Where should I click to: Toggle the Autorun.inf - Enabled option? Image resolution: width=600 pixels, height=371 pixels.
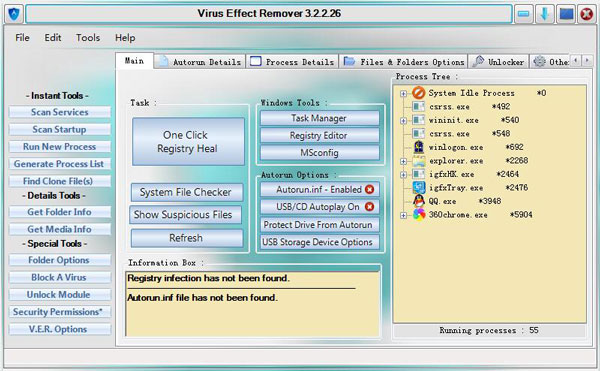[x=320, y=189]
